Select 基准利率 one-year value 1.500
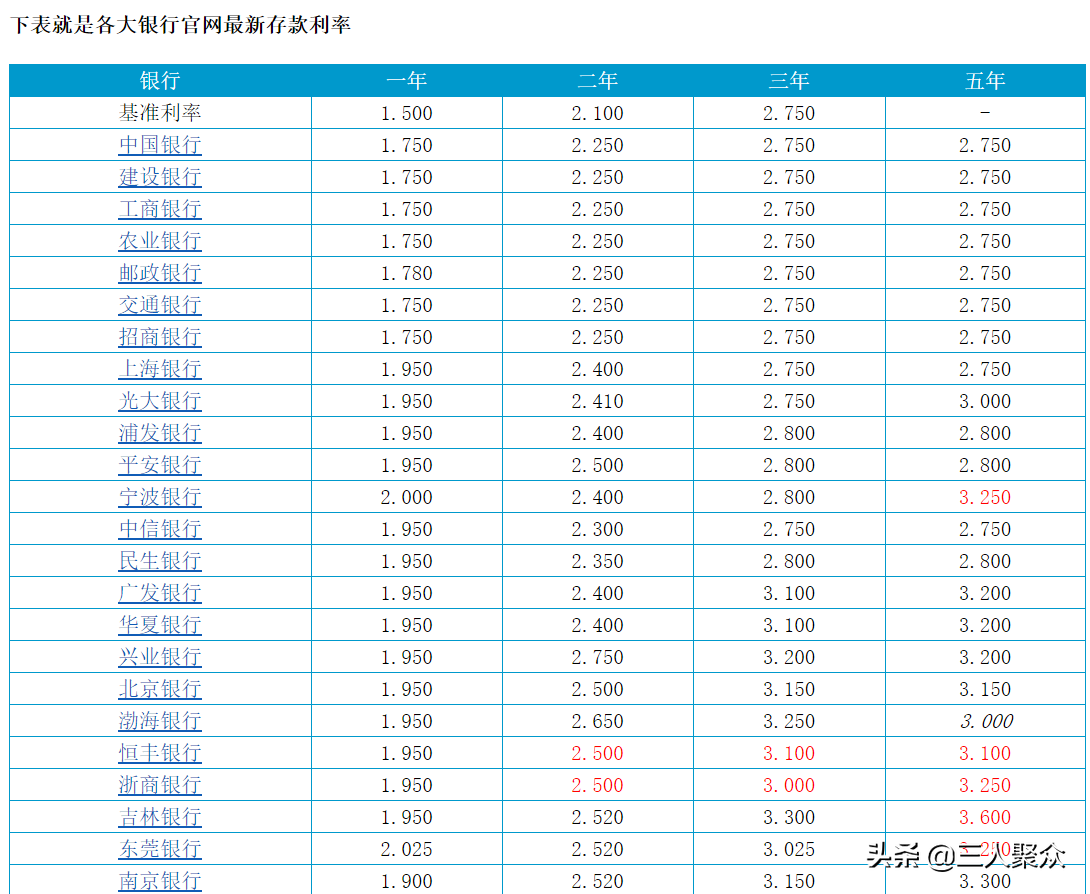The width and height of the screenshot is (1090, 894). (407, 113)
